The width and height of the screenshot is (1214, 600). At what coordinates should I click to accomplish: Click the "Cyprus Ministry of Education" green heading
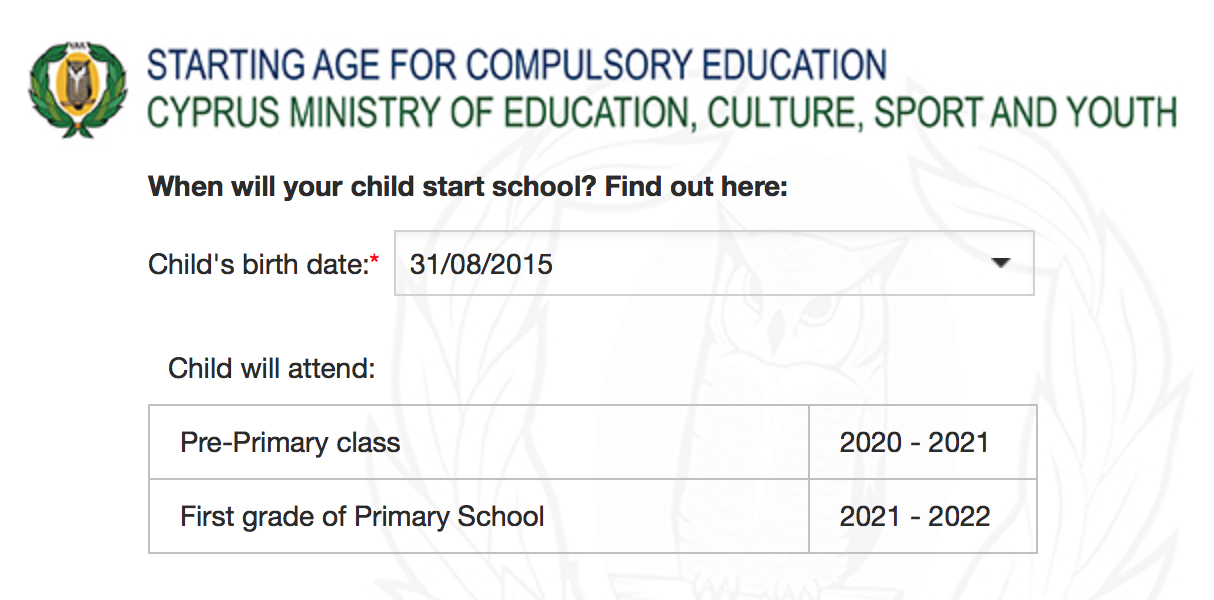coord(662,113)
